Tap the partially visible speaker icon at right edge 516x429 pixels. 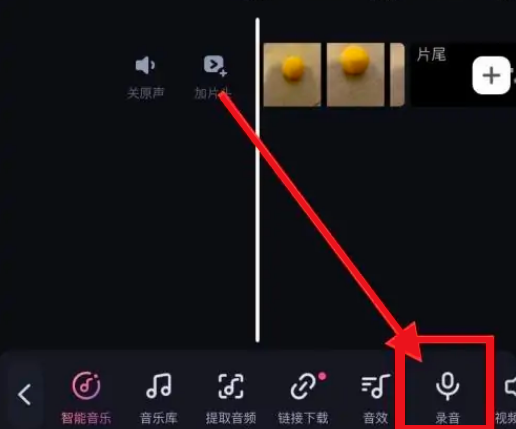click(x=510, y=387)
